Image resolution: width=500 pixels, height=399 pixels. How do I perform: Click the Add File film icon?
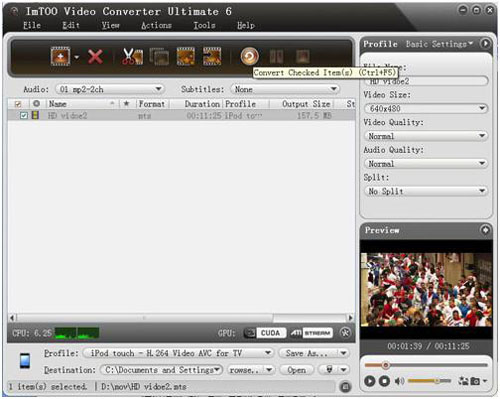tap(60, 56)
